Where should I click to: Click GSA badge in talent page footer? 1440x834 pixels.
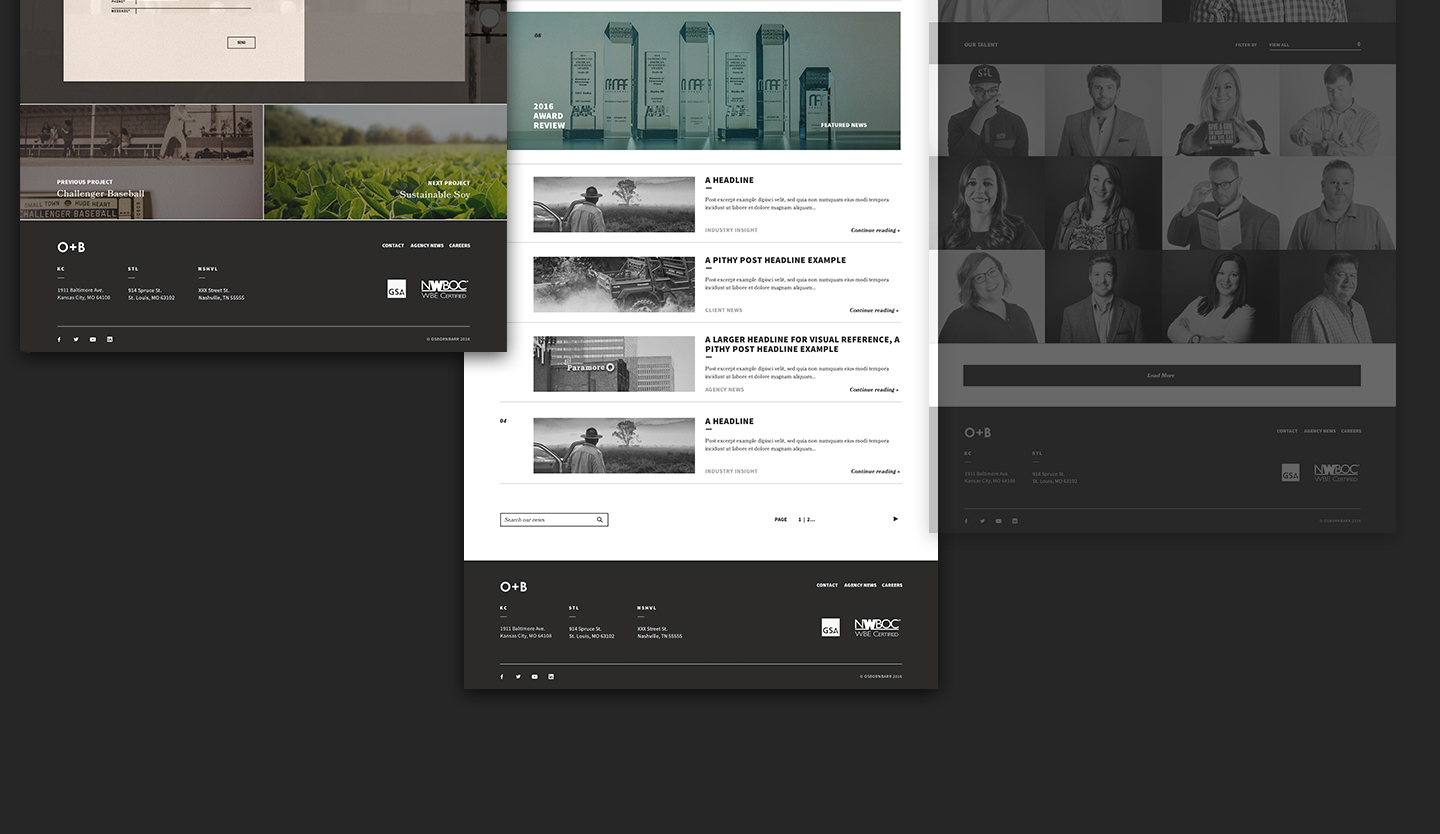1291,473
